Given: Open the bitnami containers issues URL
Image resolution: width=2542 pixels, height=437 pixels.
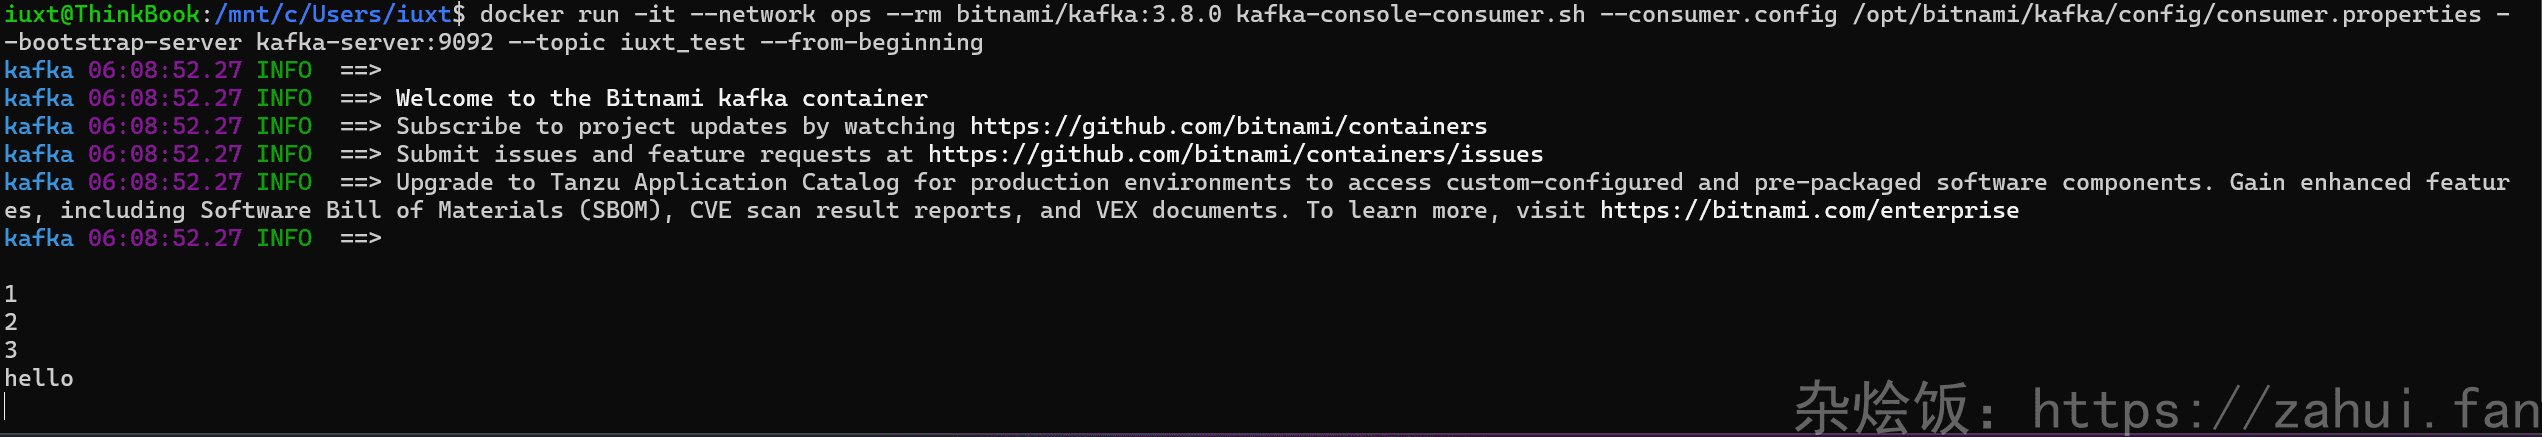Looking at the screenshot, I should 1235,154.
